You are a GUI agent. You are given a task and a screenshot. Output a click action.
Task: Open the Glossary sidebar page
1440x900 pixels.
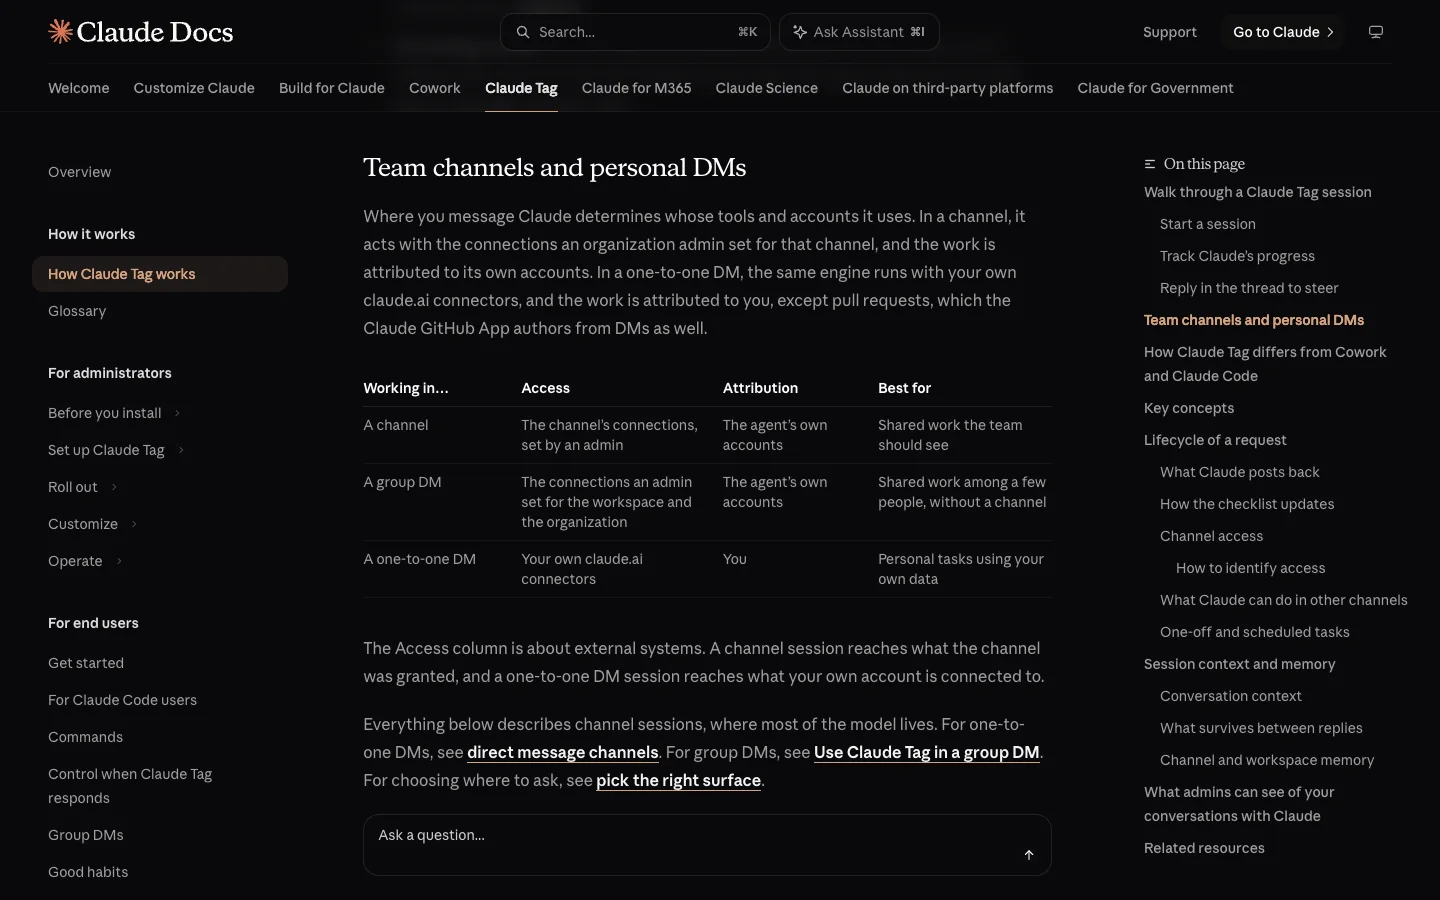[x=77, y=311]
